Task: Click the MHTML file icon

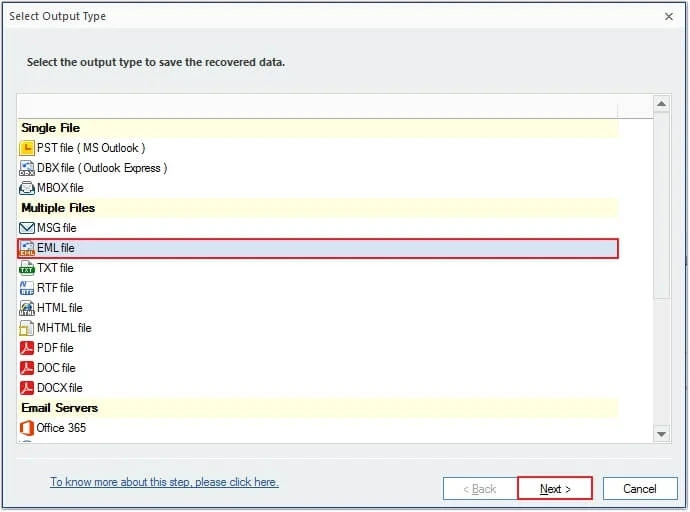Action: click(x=27, y=328)
